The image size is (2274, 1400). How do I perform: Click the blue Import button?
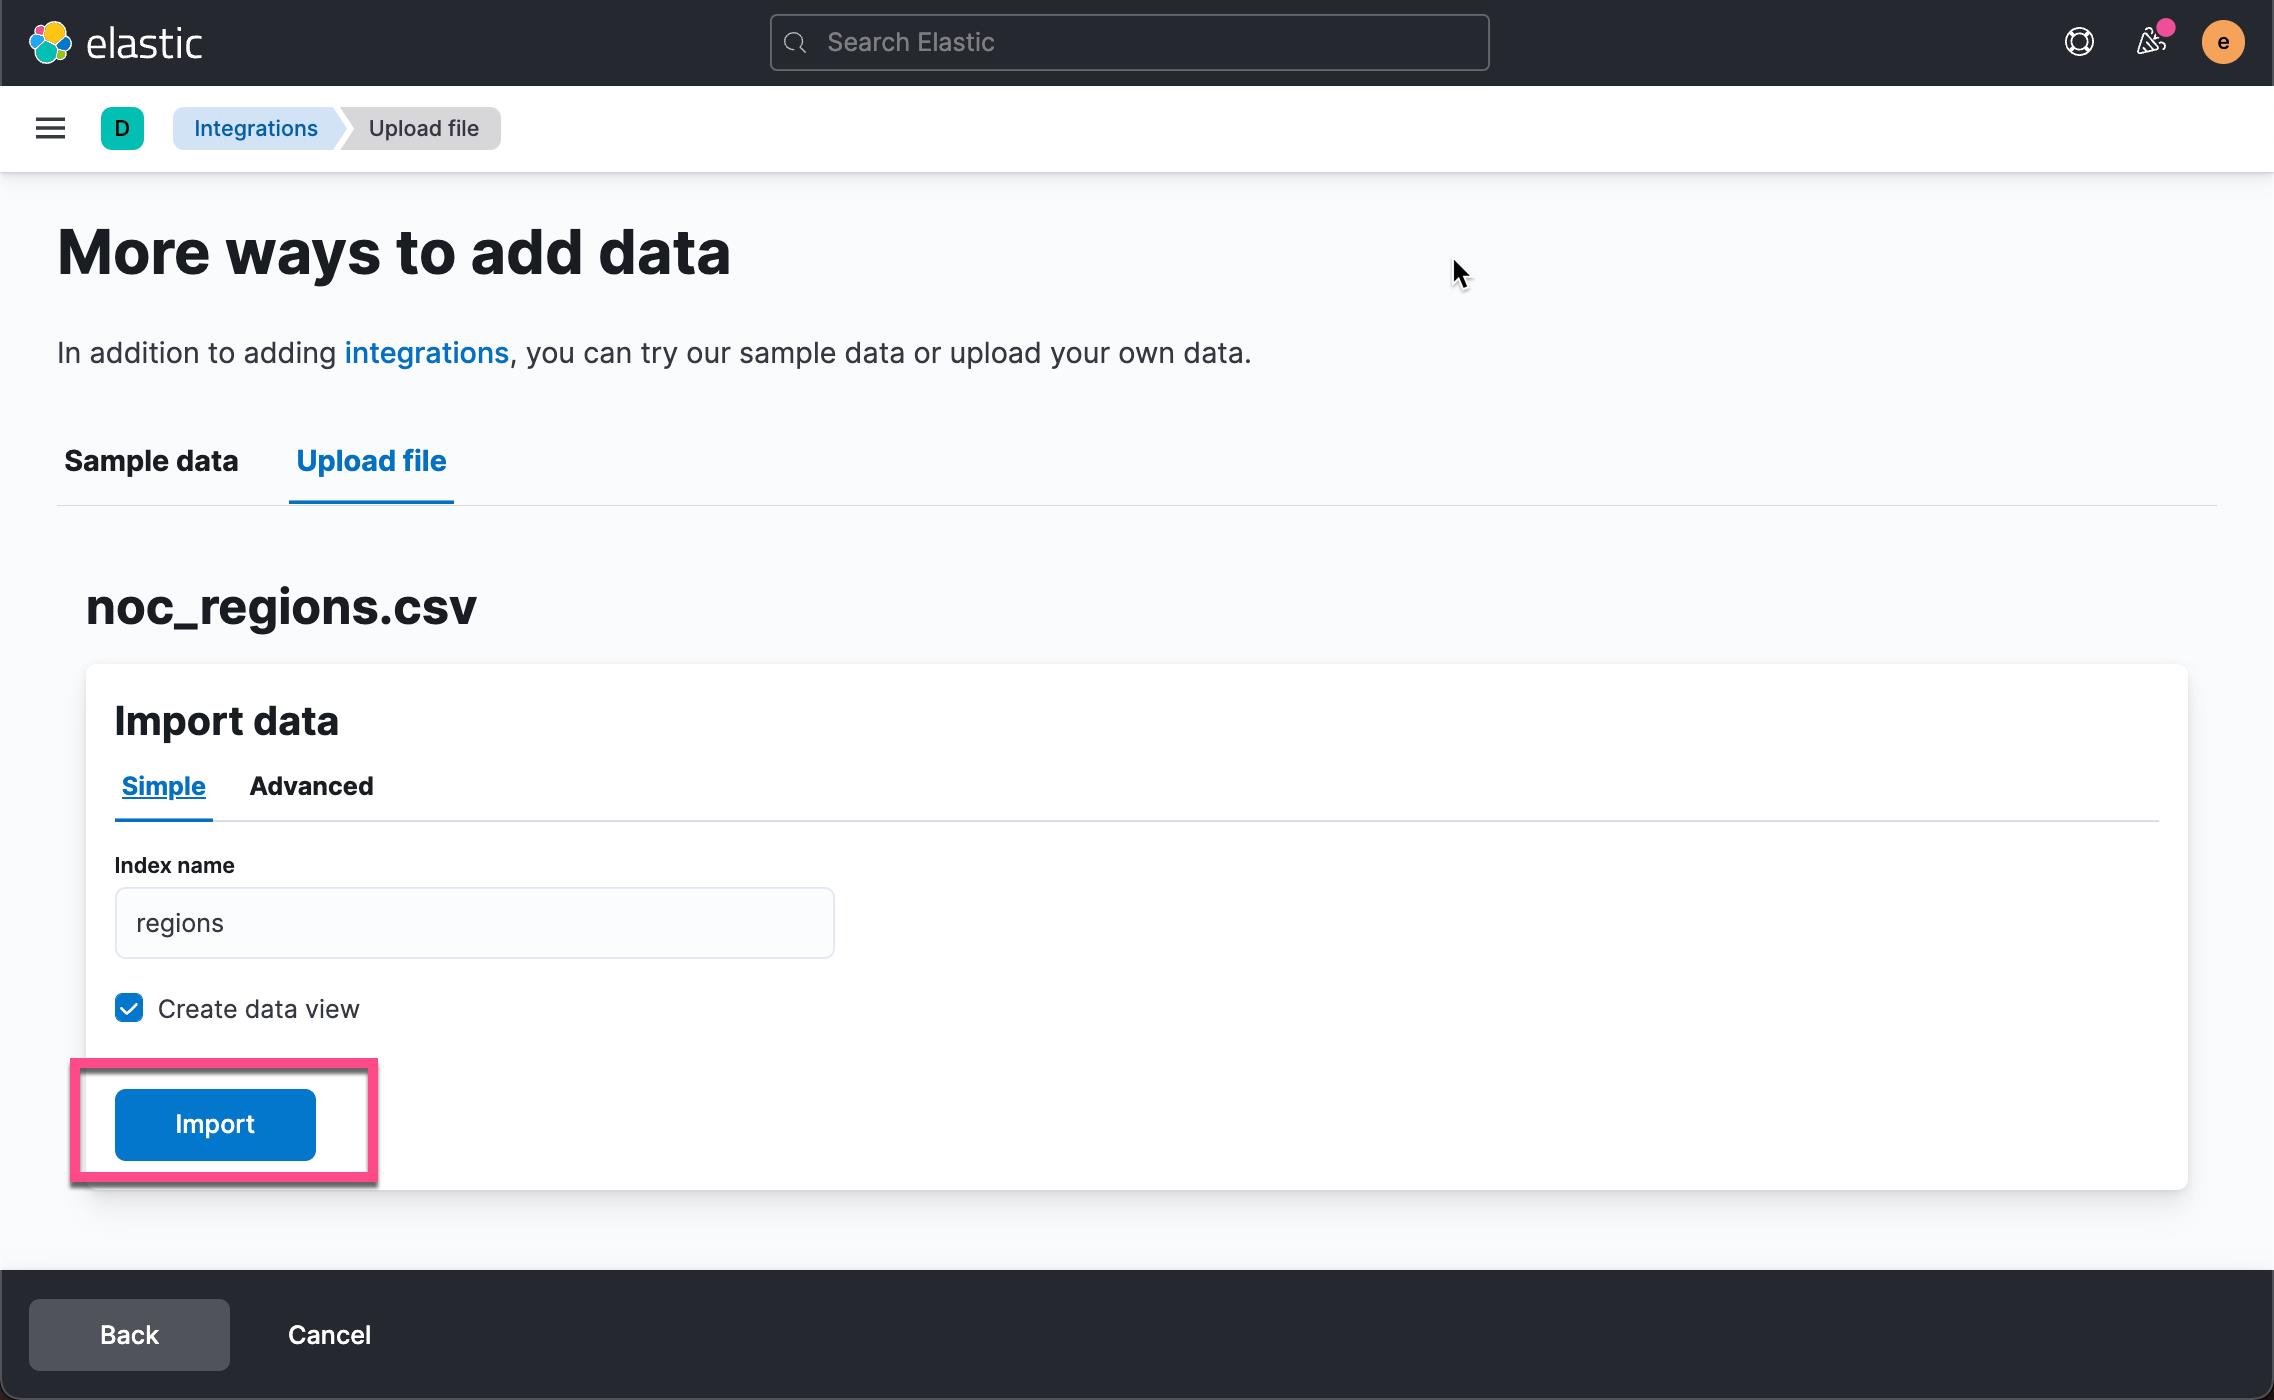click(x=215, y=1124)
